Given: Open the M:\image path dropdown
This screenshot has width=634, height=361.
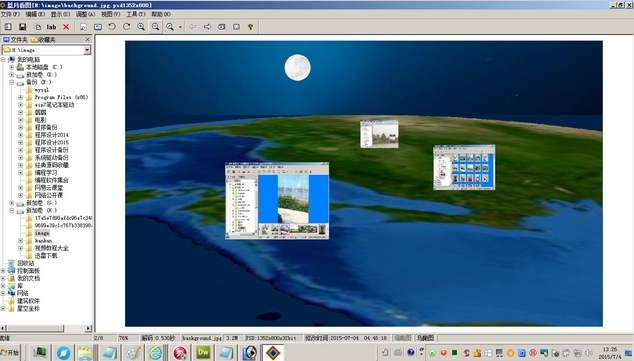Looking at the screenshot, I should [x=87, y=50].
